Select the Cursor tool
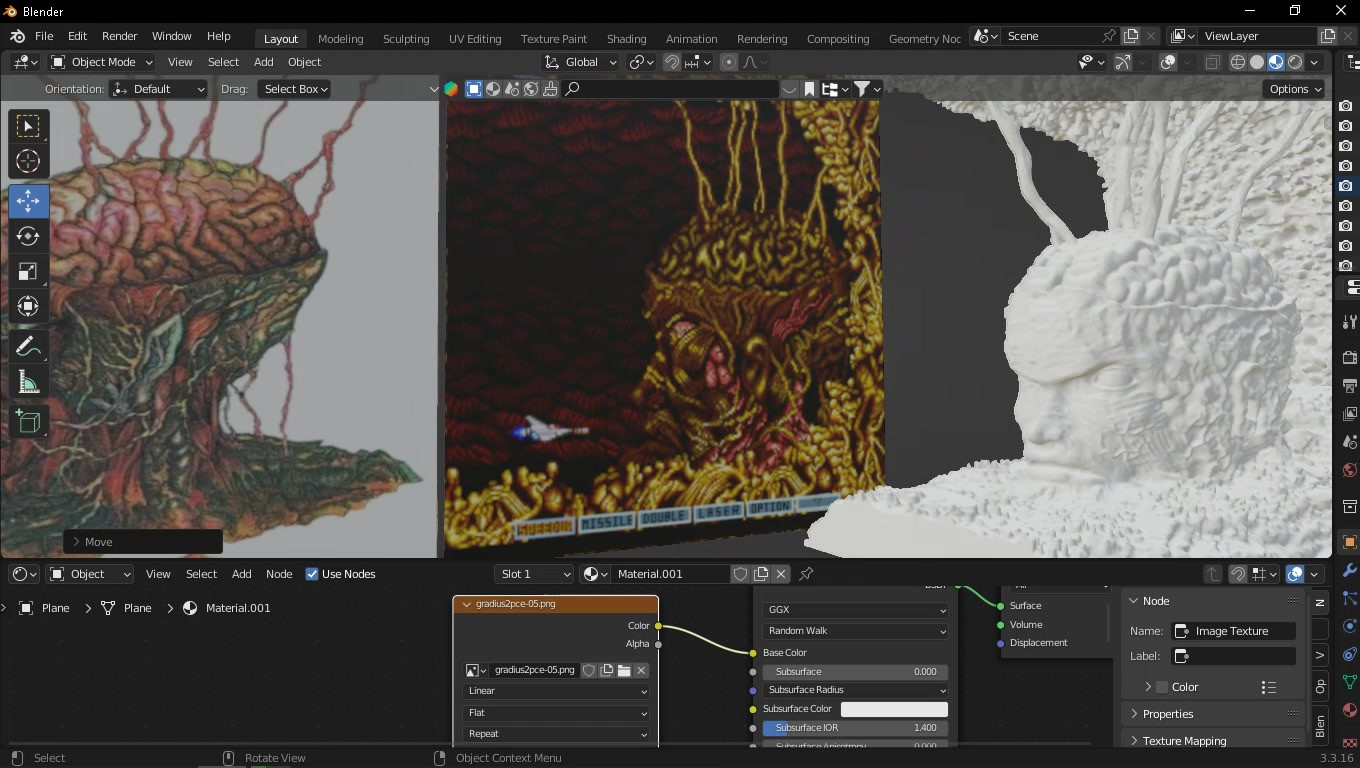The image size is (1360, 768). point(28,161)
